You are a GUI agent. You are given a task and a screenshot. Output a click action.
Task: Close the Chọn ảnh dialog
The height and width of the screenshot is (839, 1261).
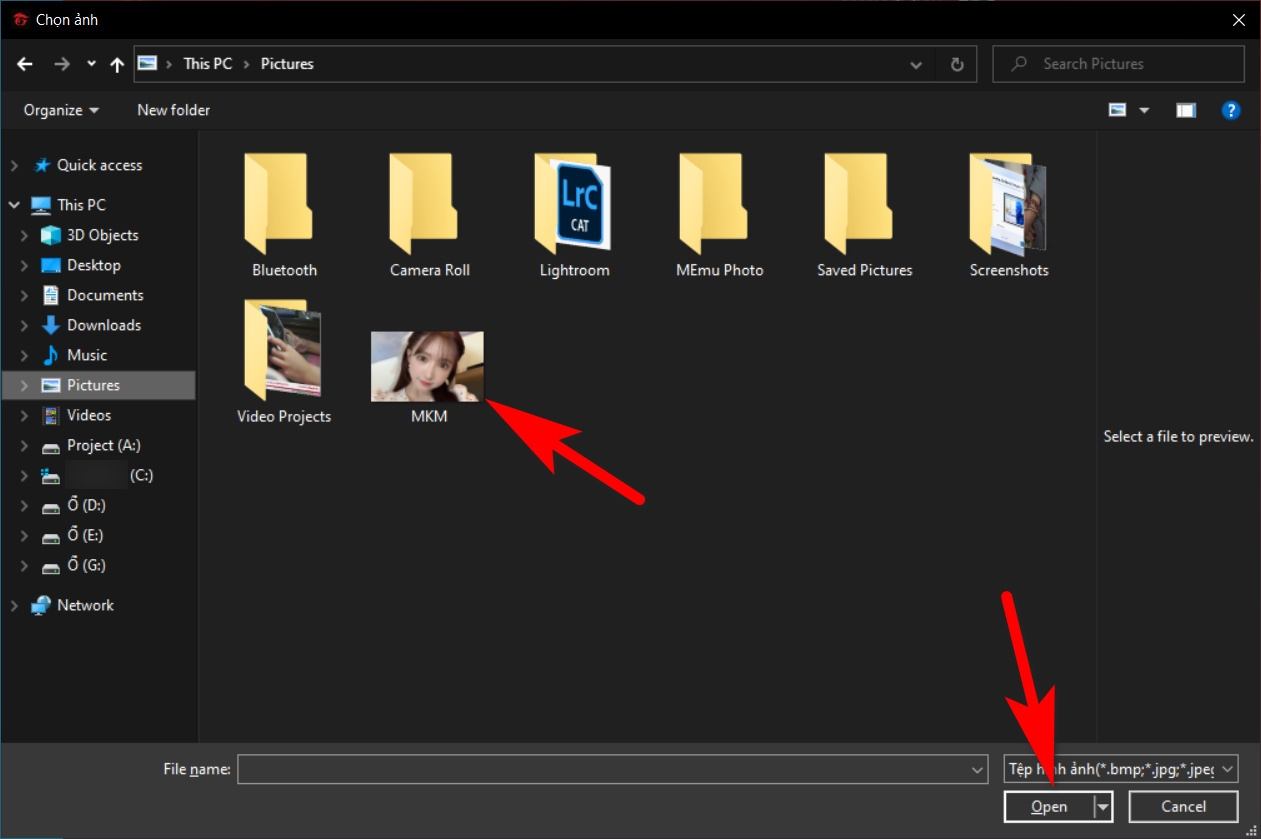[x=1240, y=19]
